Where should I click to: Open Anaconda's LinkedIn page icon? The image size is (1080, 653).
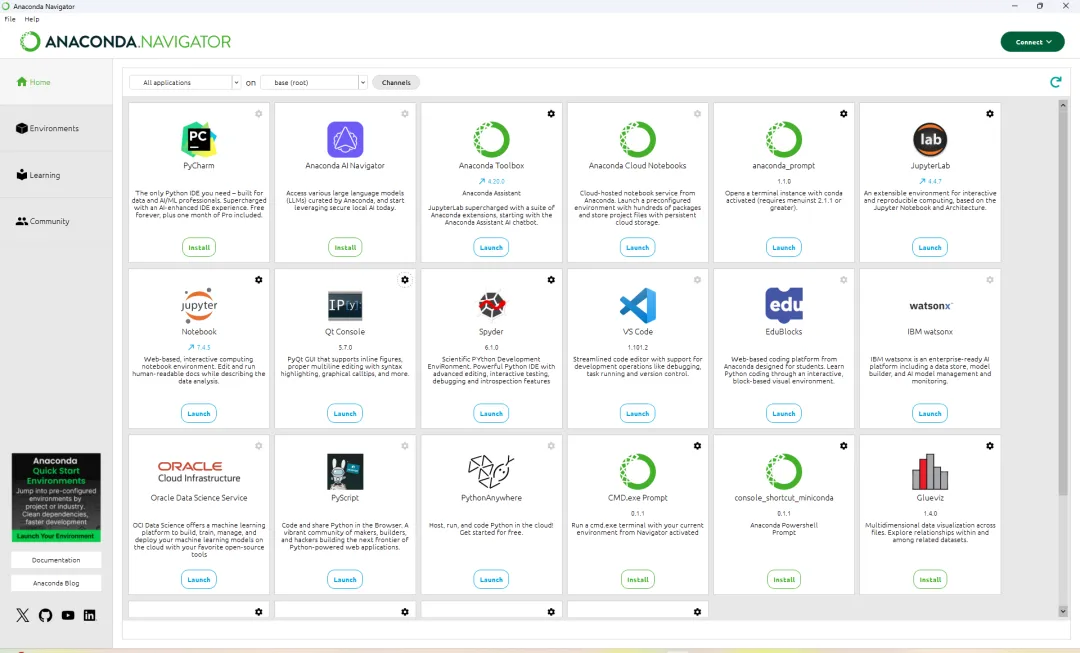click(90, 615)
